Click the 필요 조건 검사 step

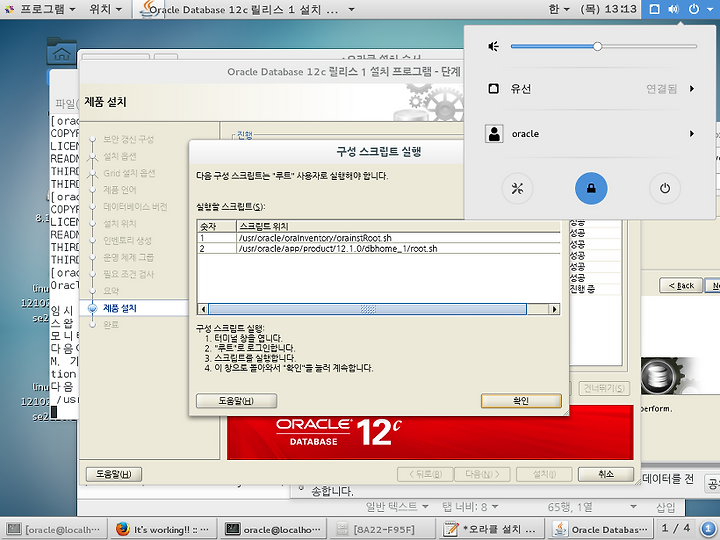129,274
